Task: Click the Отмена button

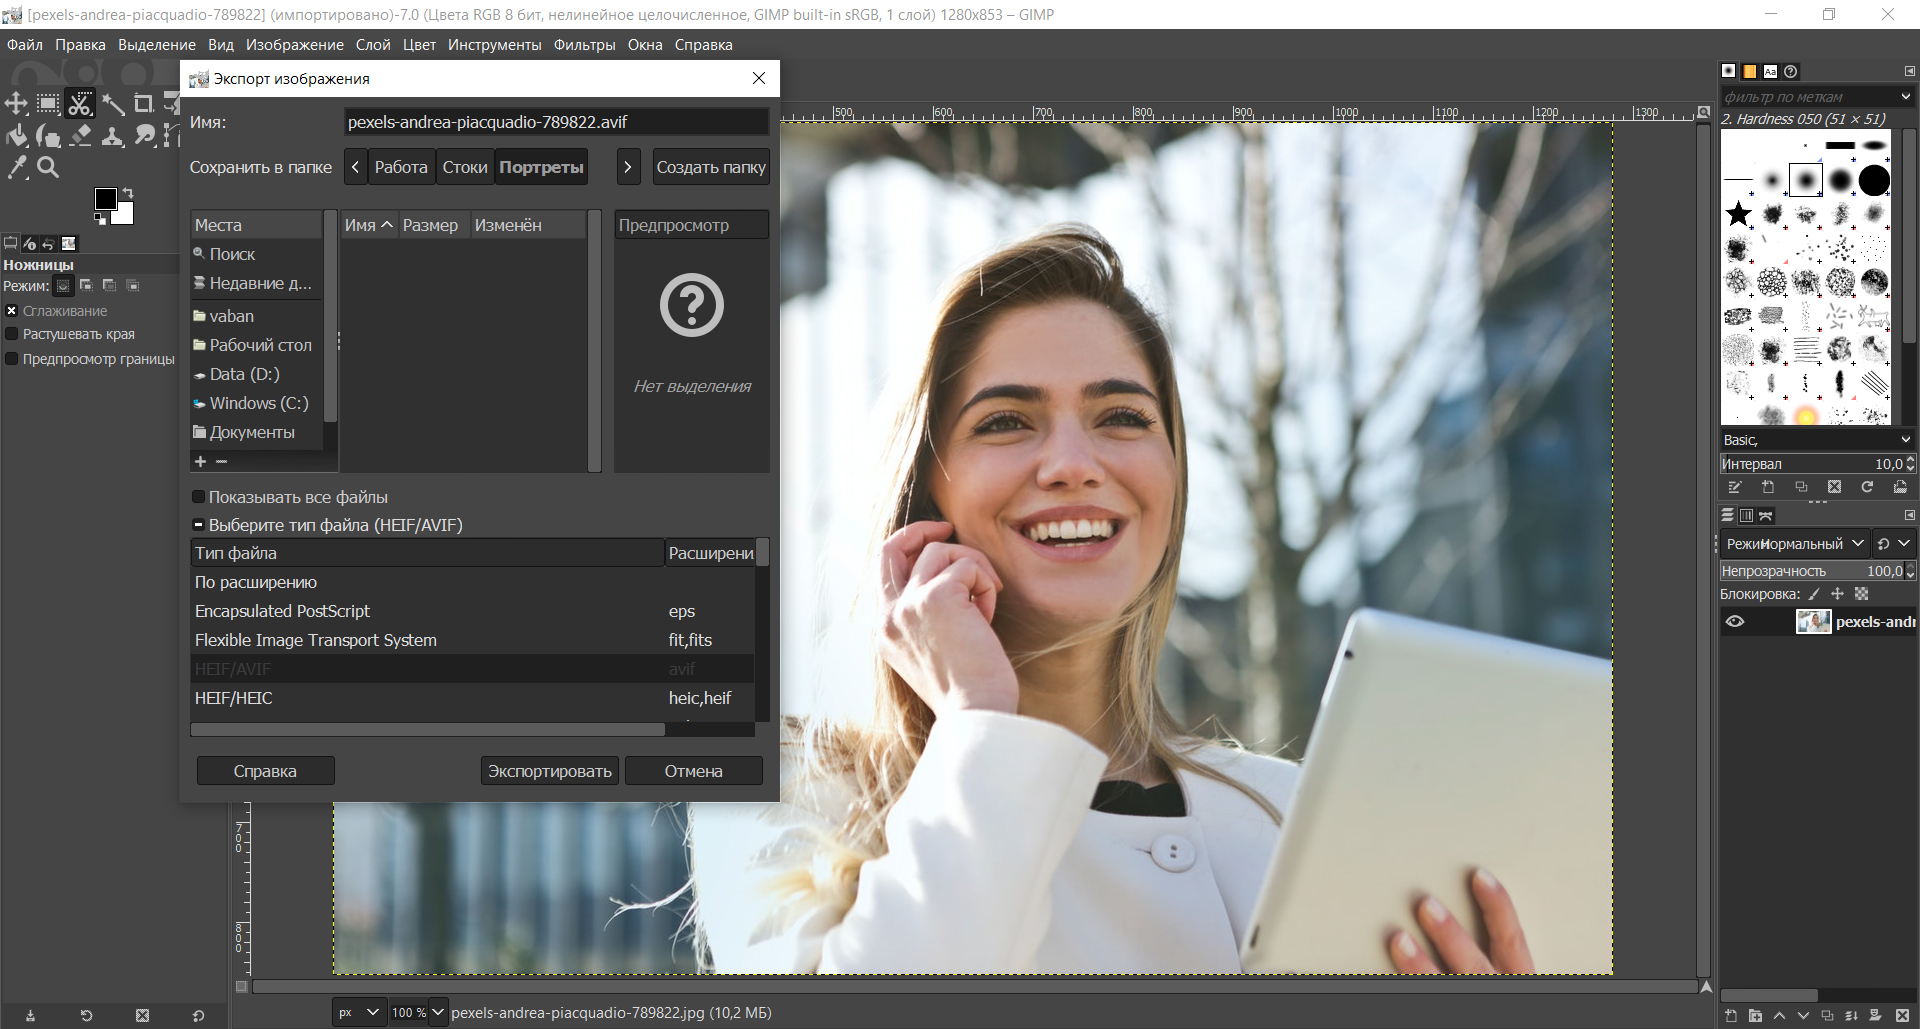Action: click(x=694, y=771)
